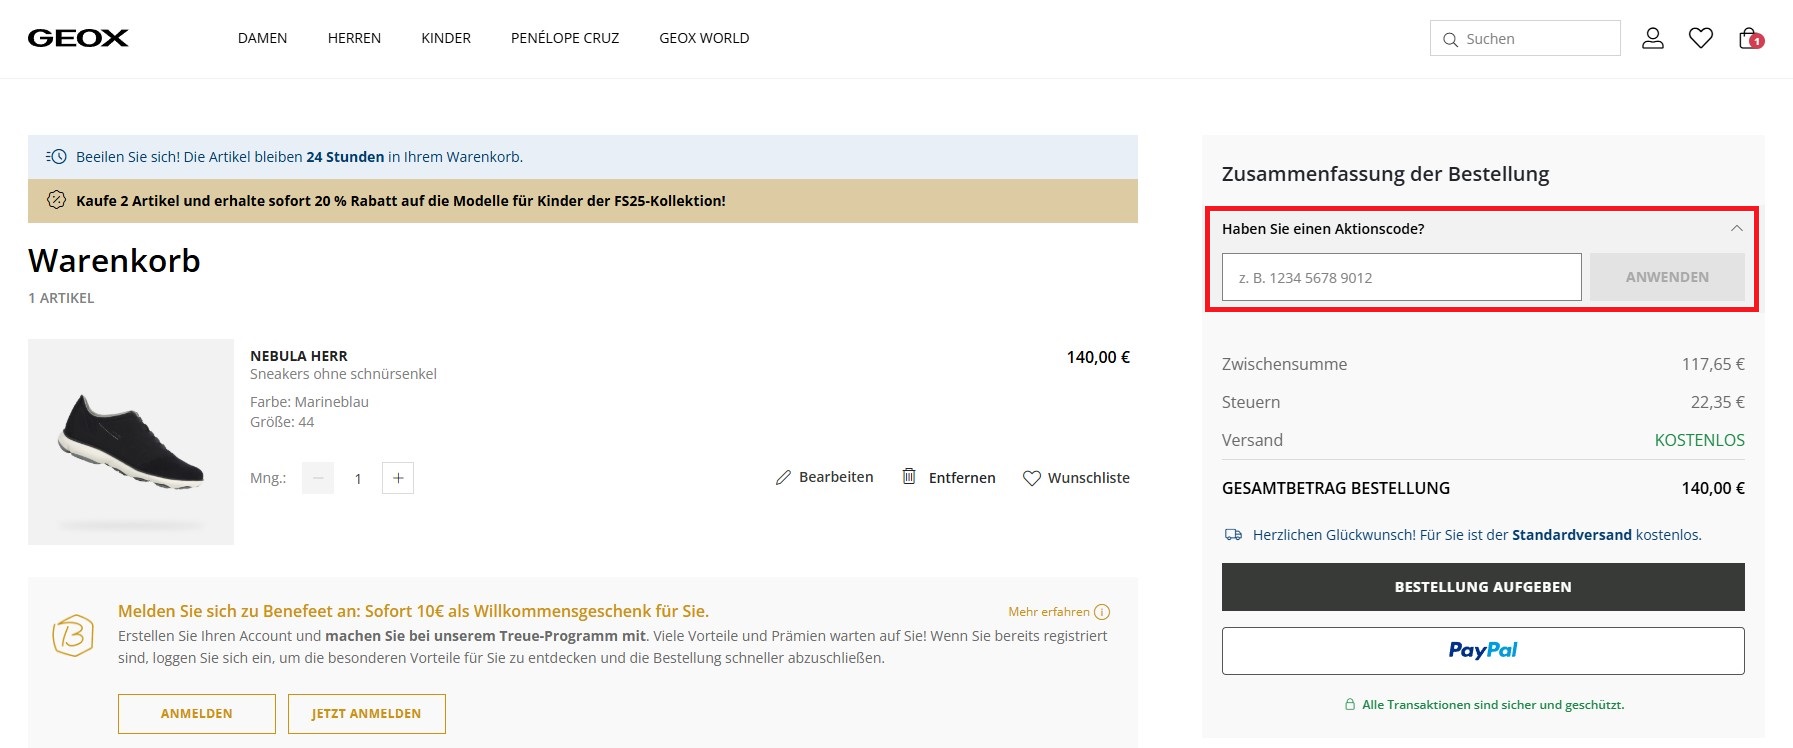Image resolution: width=1793 pixels, height=748 pixels.
Task: Click the Bearbeiten link
Action: 836,477
